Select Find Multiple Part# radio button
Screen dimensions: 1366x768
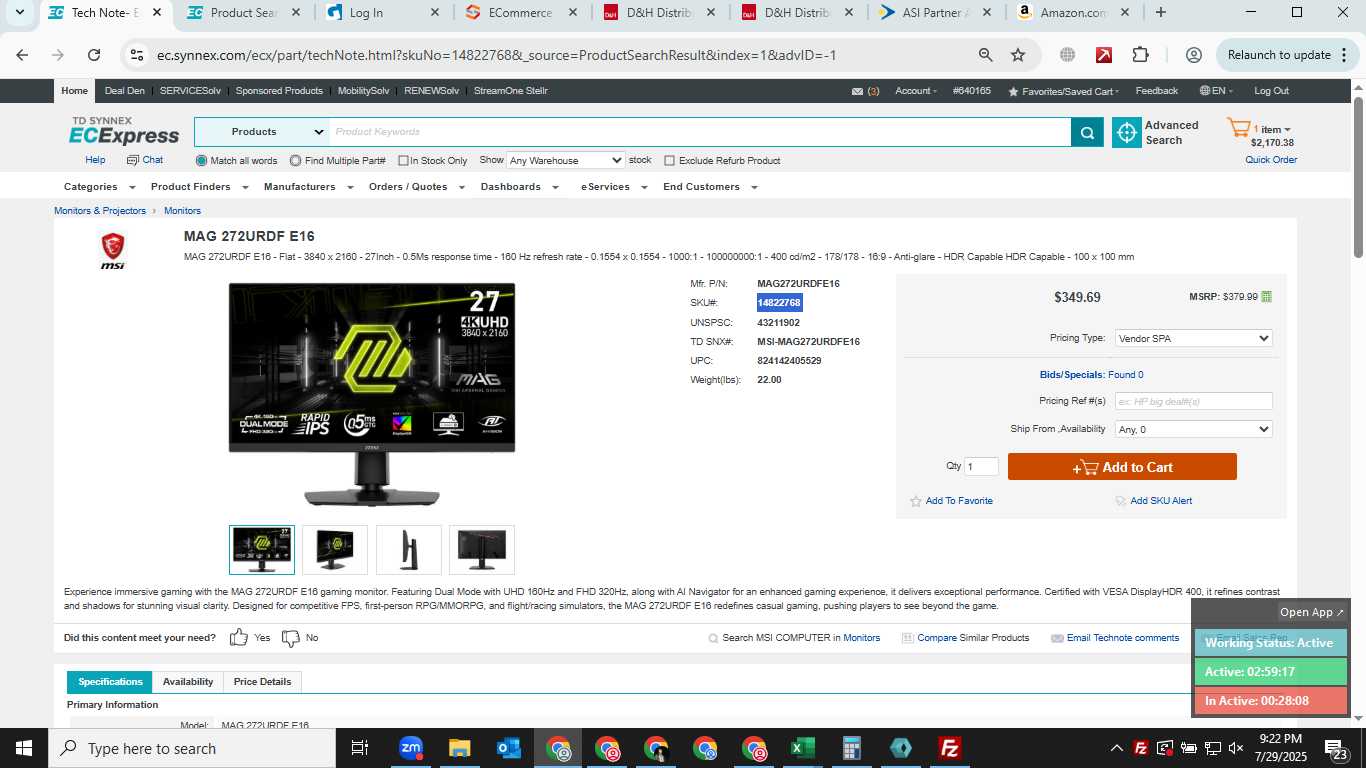295,160
